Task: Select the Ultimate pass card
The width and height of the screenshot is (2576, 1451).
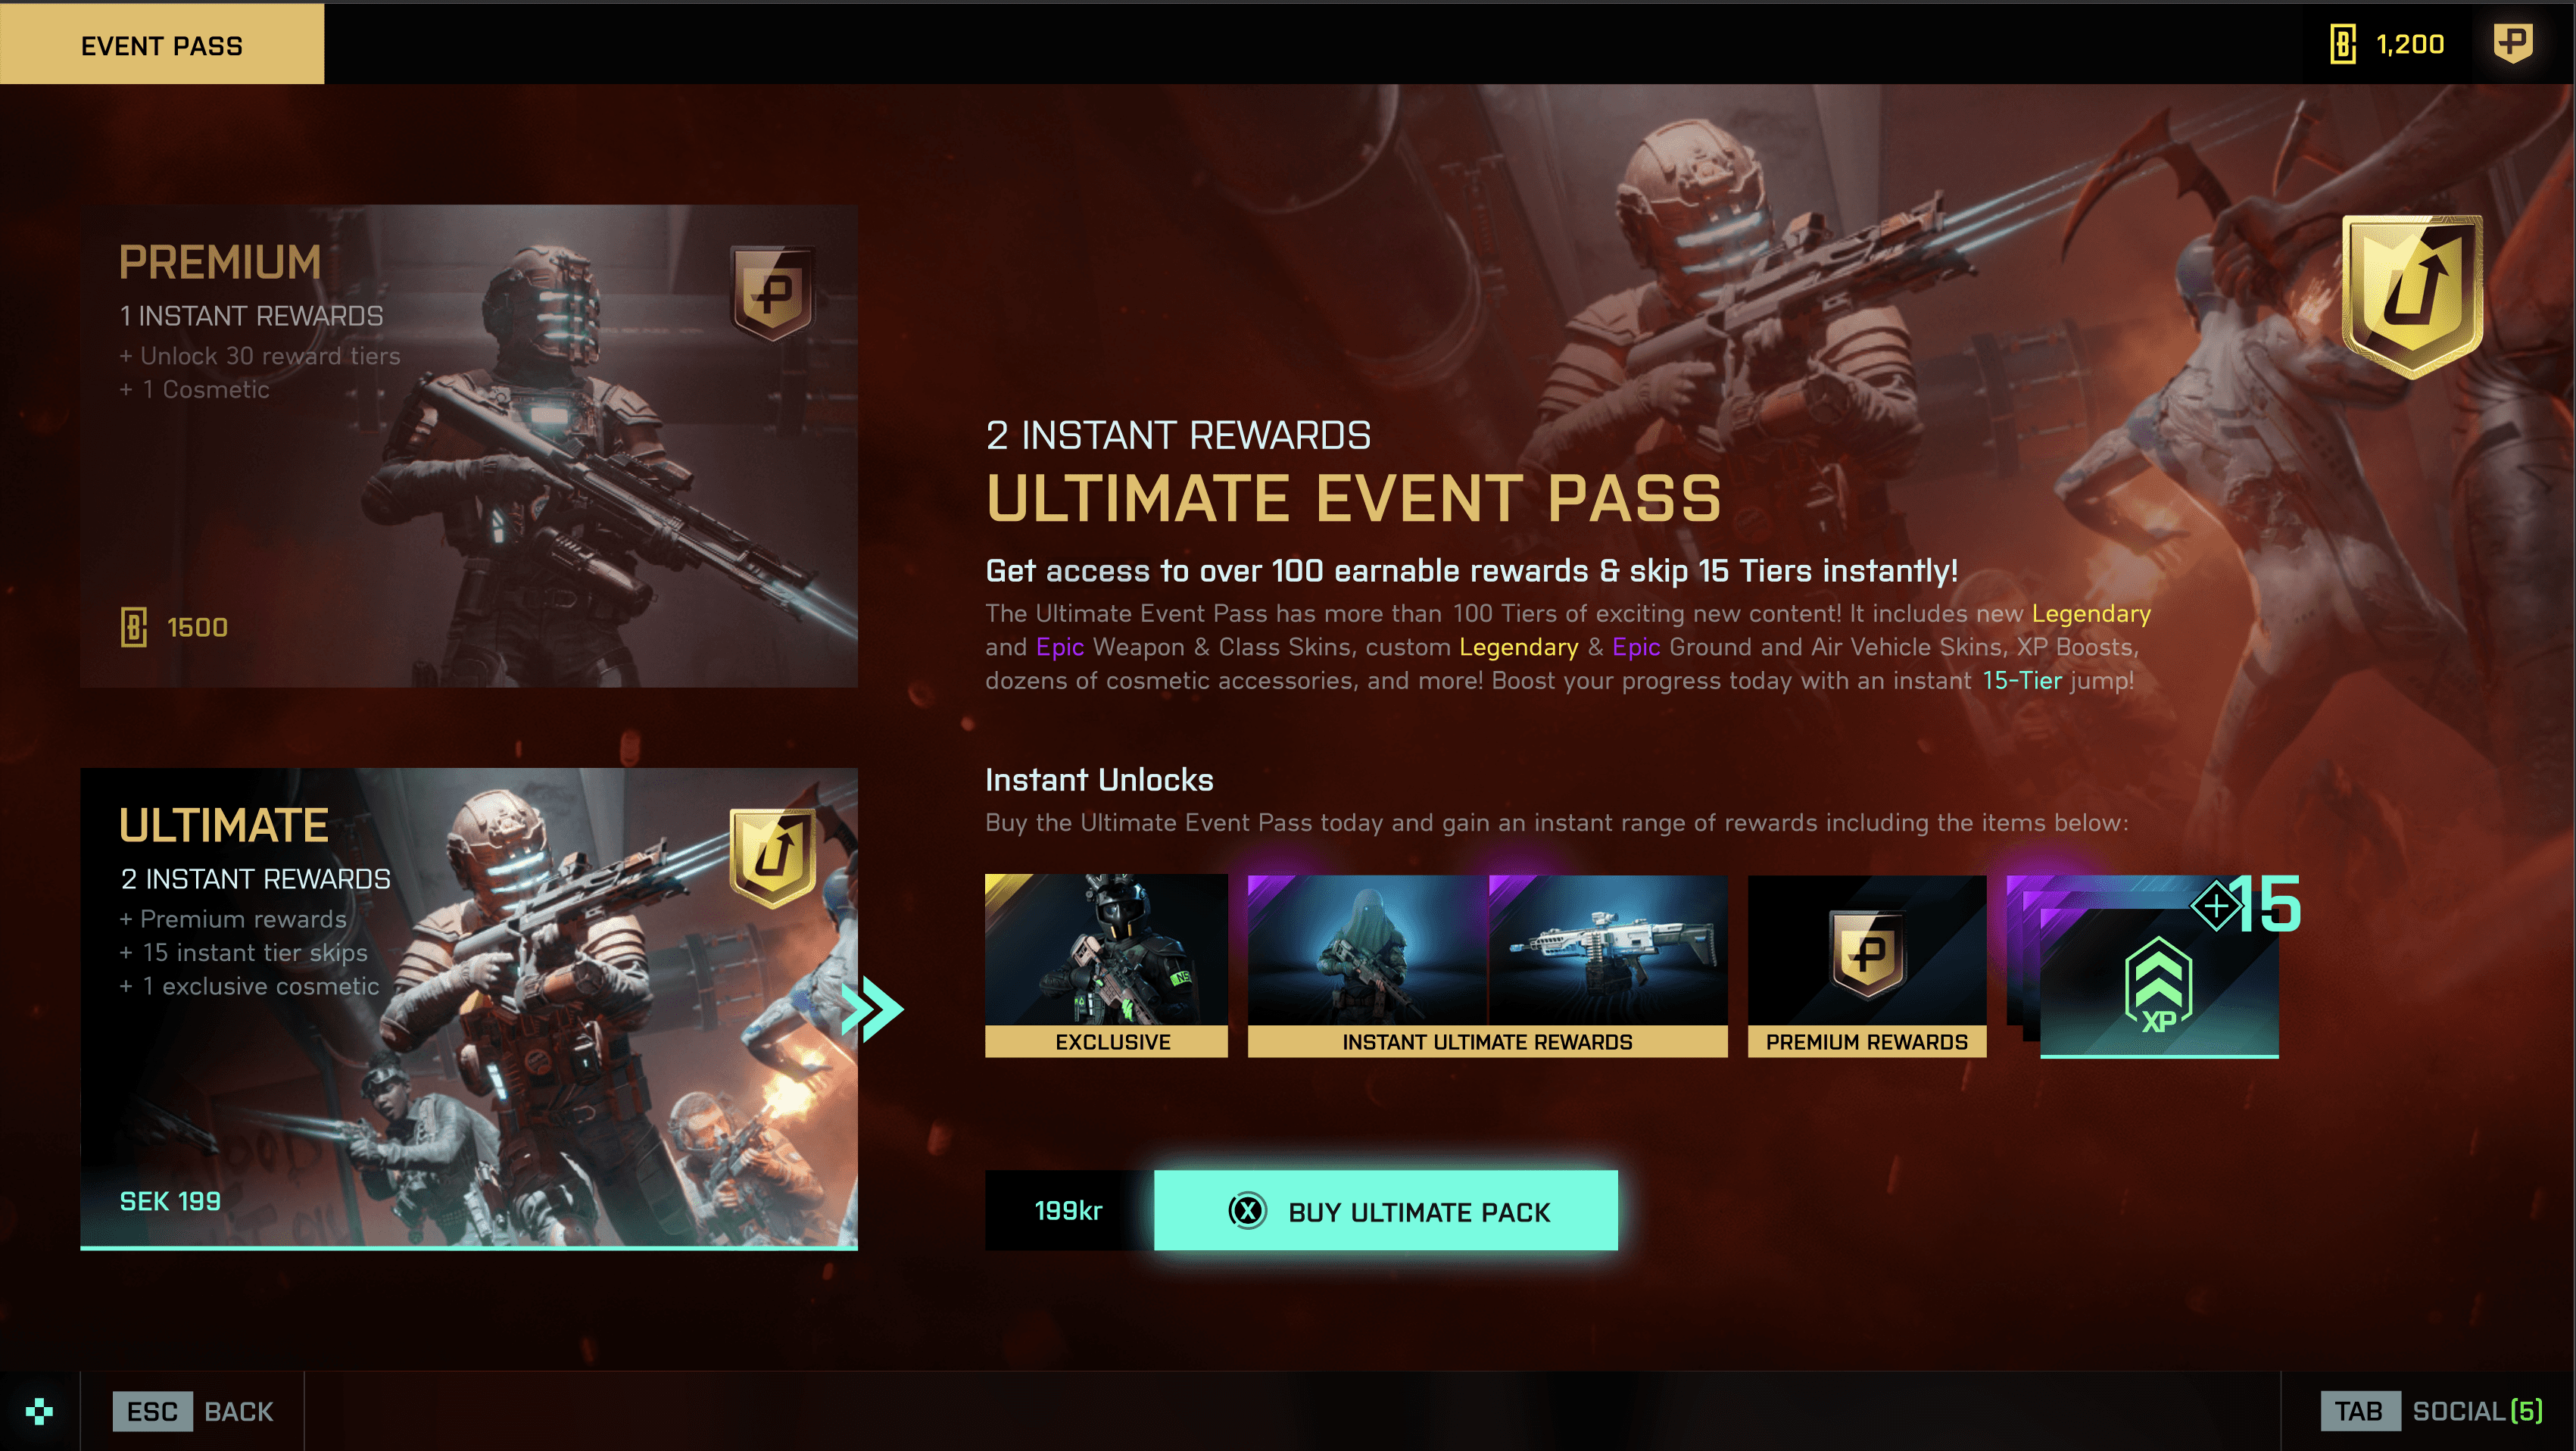Action: point(469,1009)
